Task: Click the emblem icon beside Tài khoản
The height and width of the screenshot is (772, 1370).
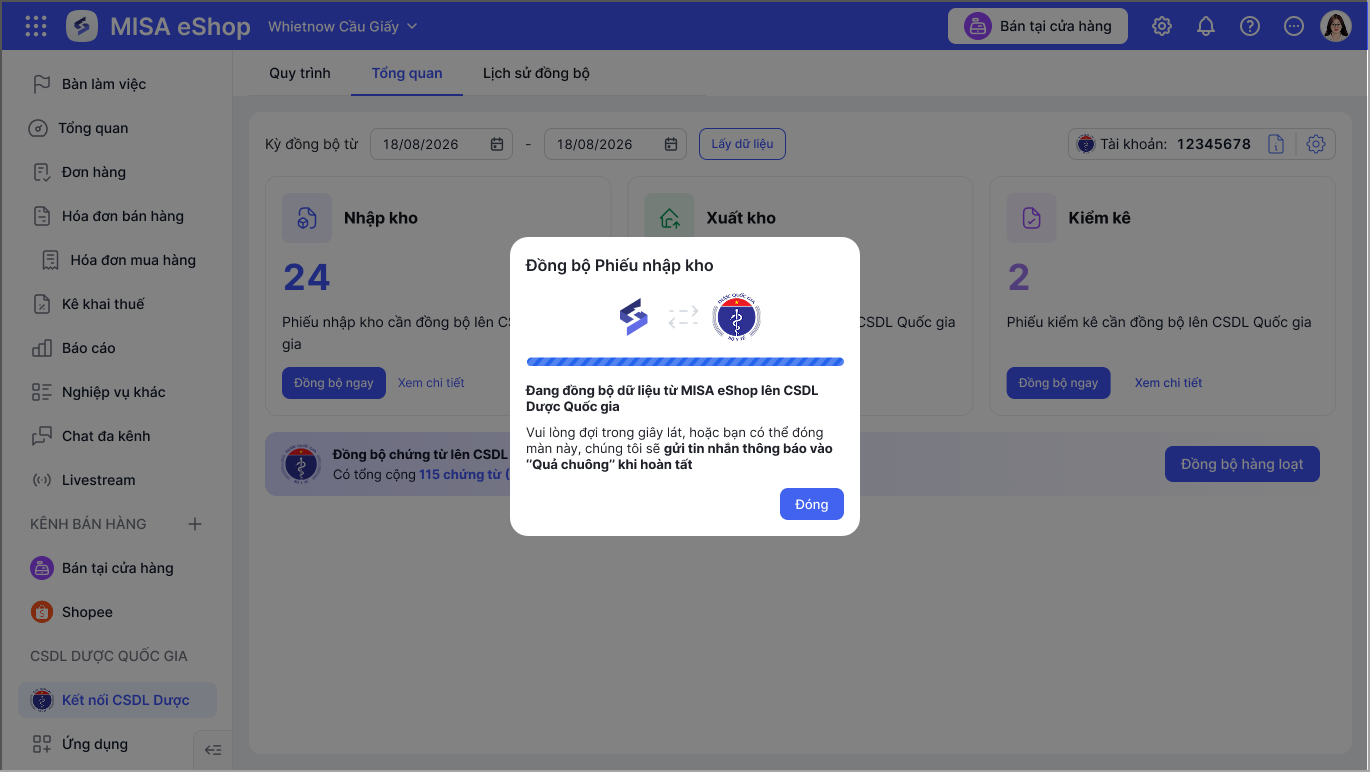Action: tap(1085, 144)
